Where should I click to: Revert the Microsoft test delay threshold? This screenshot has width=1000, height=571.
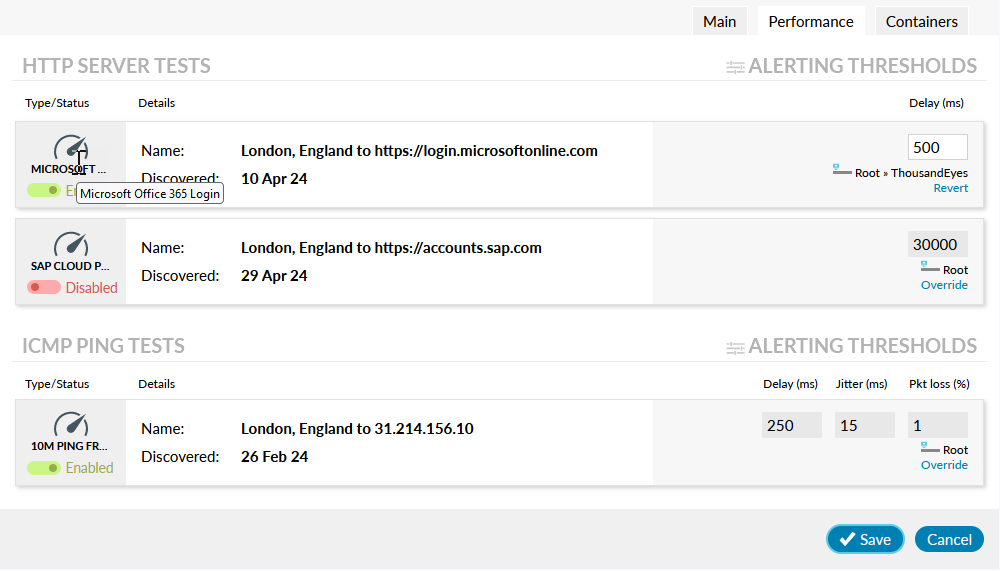[x=950, y=188]
